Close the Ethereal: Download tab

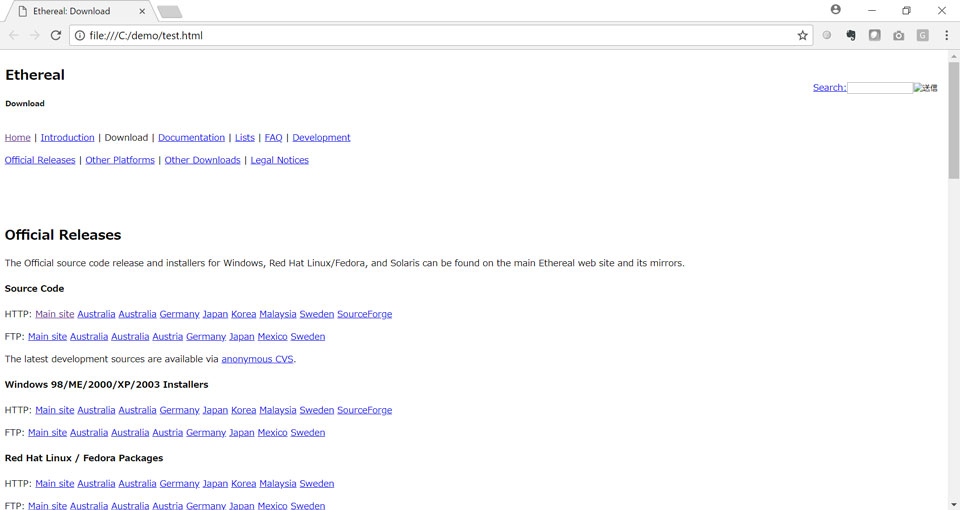(x=142, y=11)
